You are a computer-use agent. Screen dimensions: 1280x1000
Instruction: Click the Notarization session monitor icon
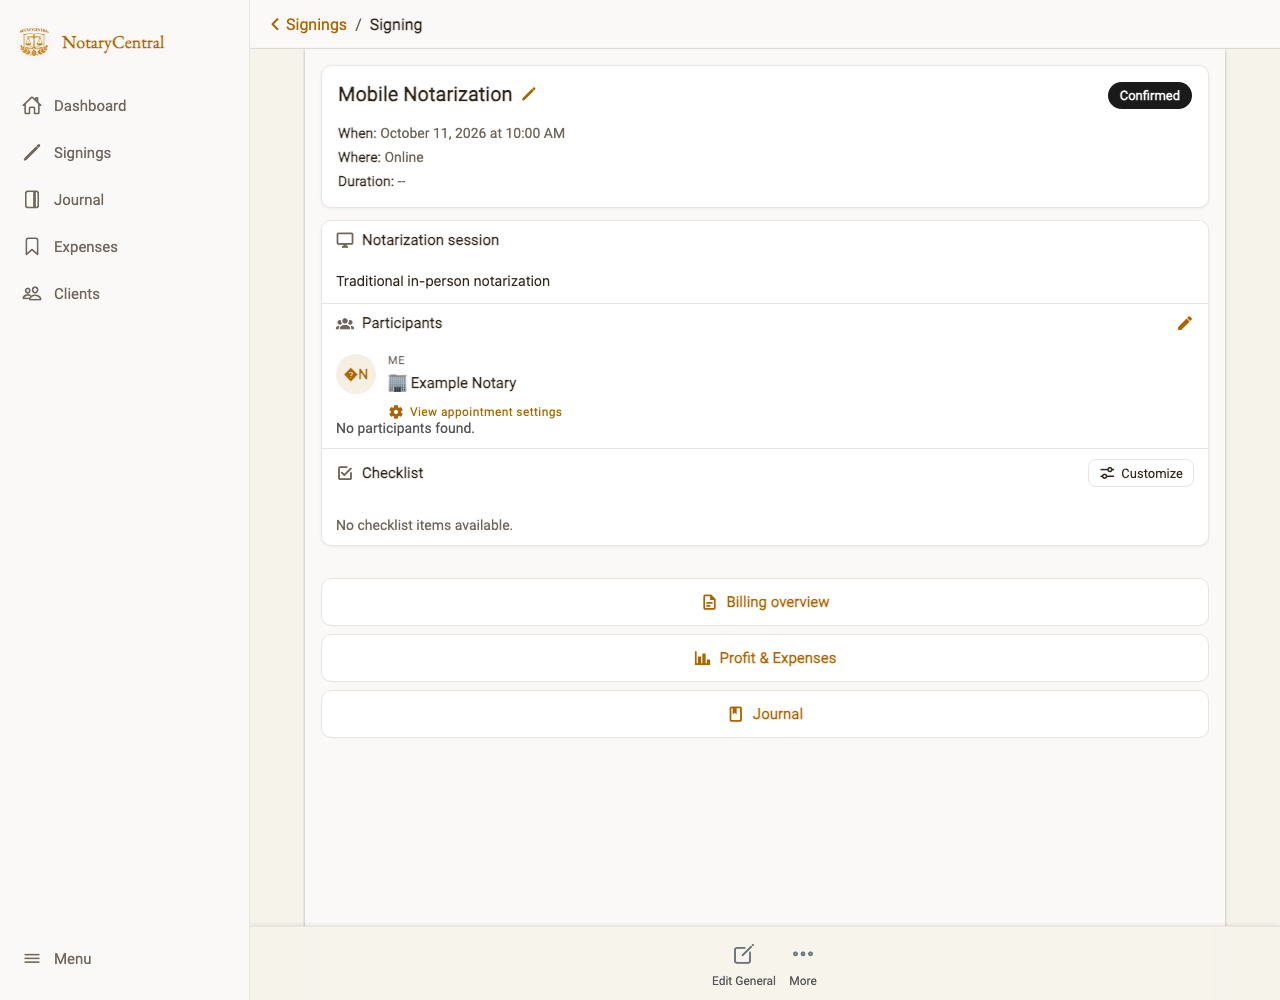(x=345, y=240)
